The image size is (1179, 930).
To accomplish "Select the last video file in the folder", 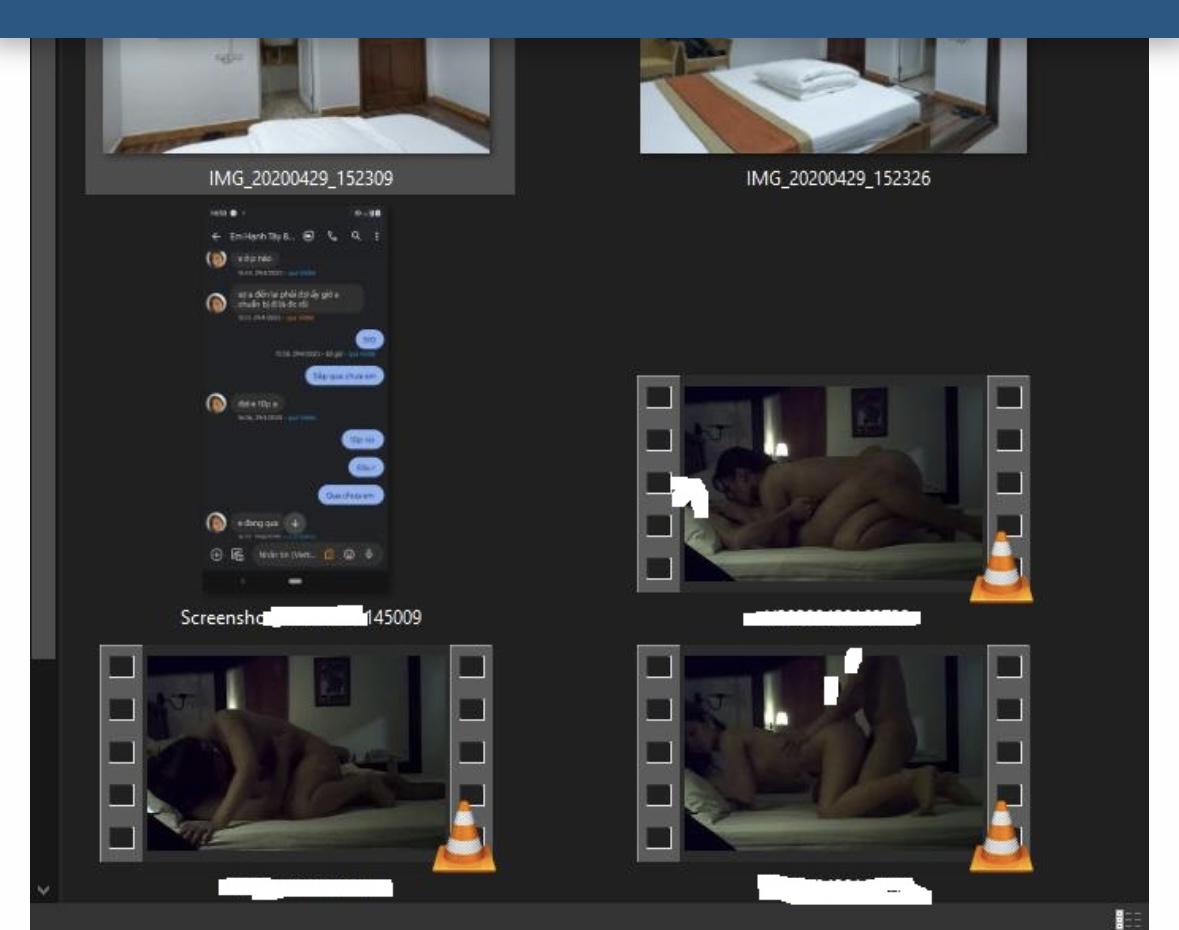I will coord(833,752).
